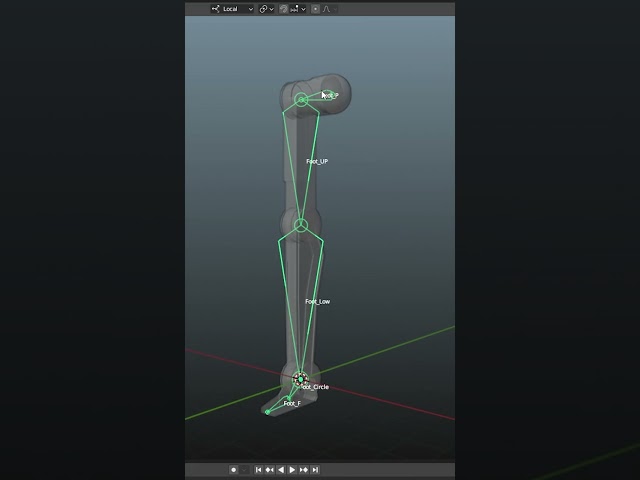Toggle proportional editing circle button

(316, 9)
